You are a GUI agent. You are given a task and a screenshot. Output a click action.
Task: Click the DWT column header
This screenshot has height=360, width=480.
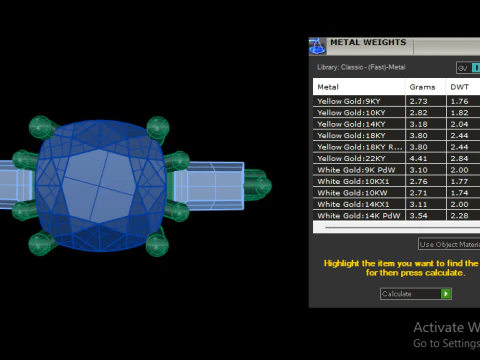(x=463, y=87)
